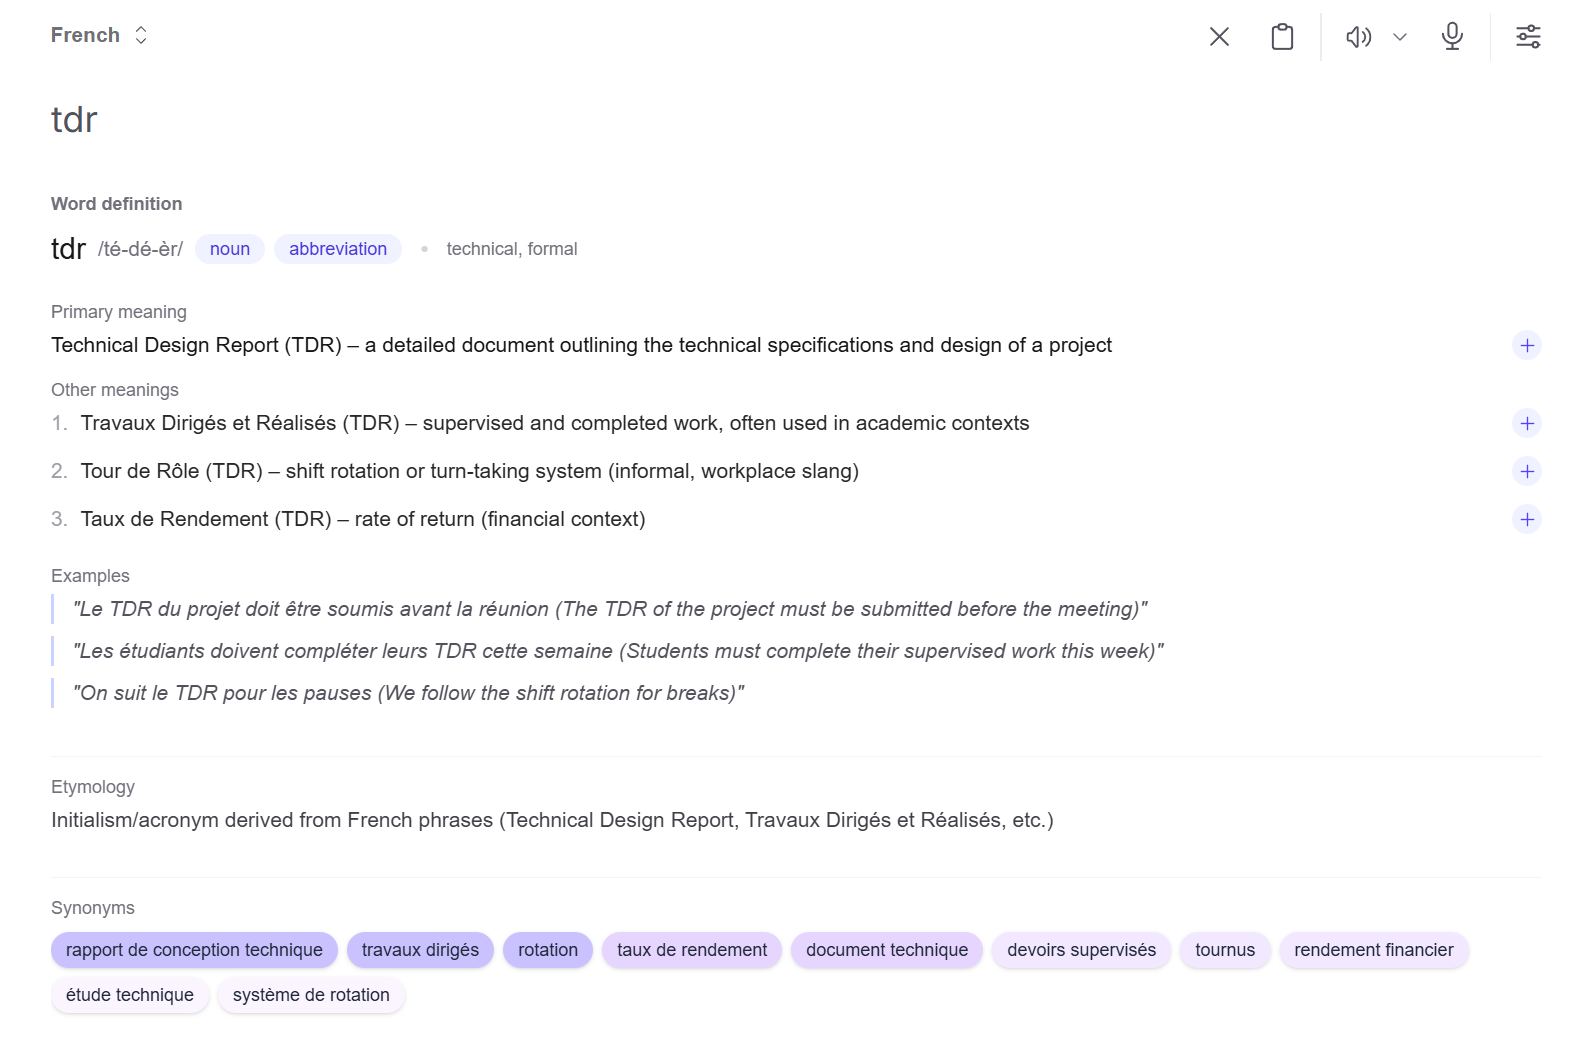Select the abbreviation tag
This screenshot has height=1048, width=1570.
[x=338, y=249]
